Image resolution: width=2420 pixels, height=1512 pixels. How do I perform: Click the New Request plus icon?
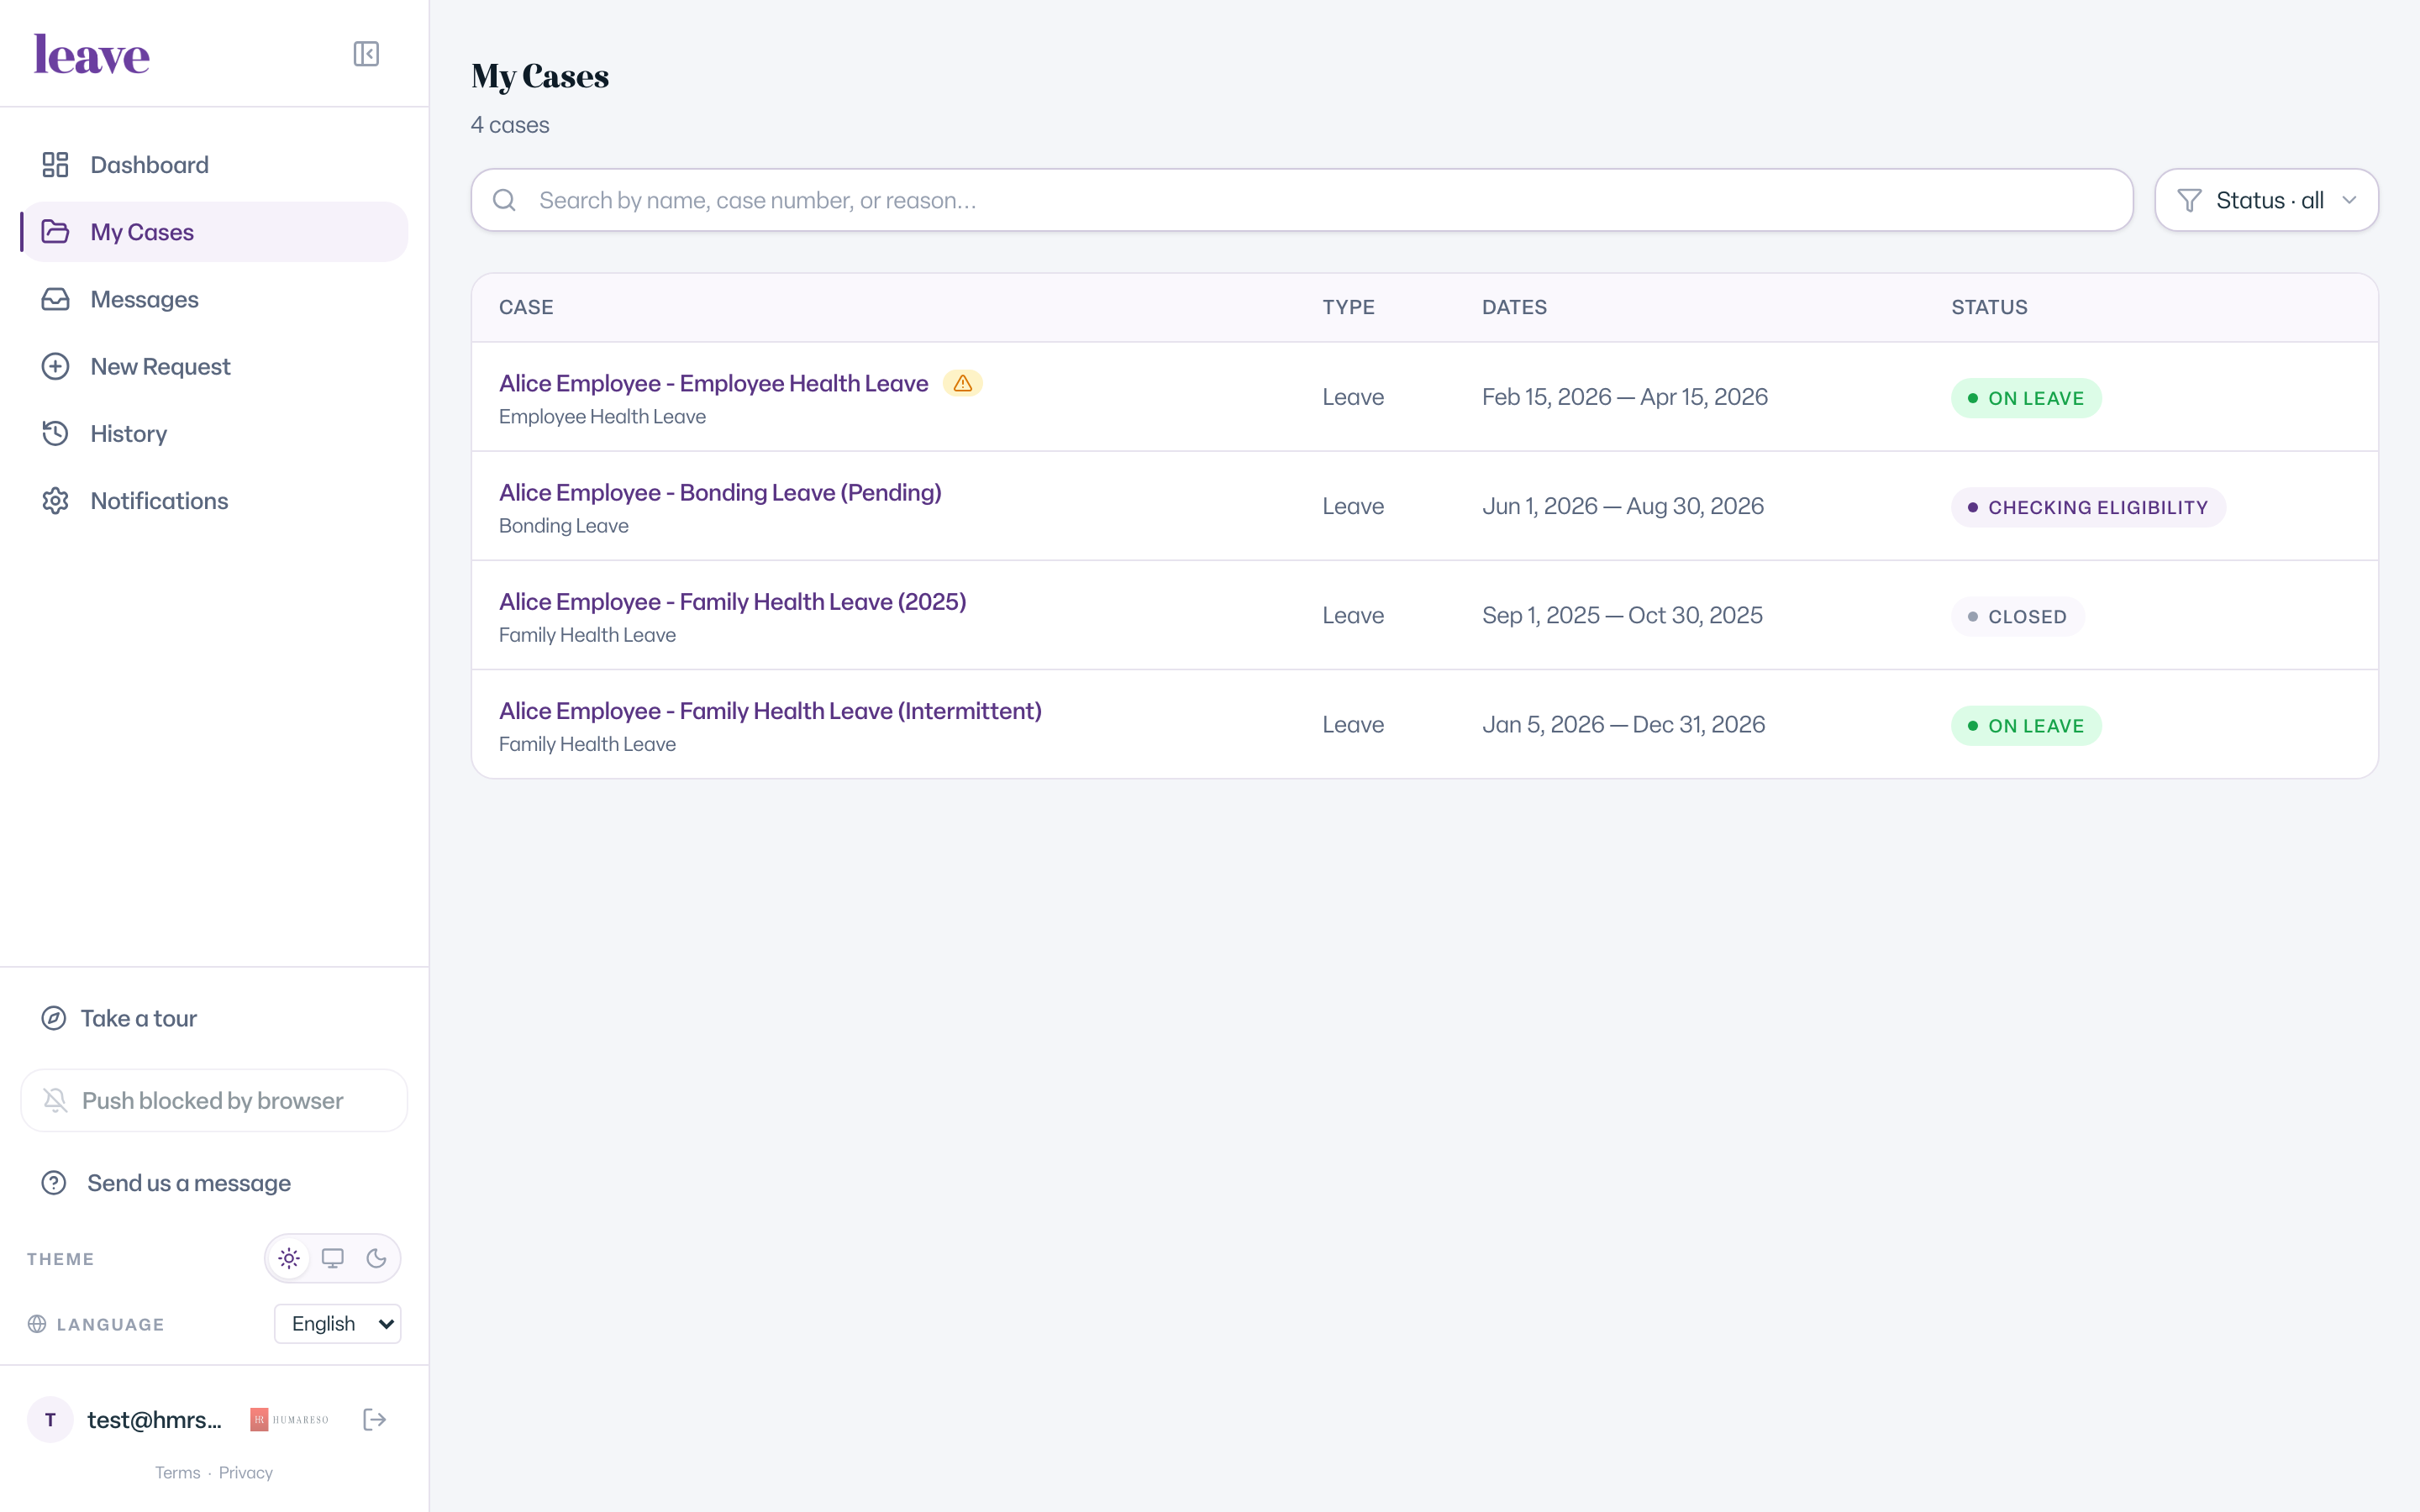(x=55, y=366)
